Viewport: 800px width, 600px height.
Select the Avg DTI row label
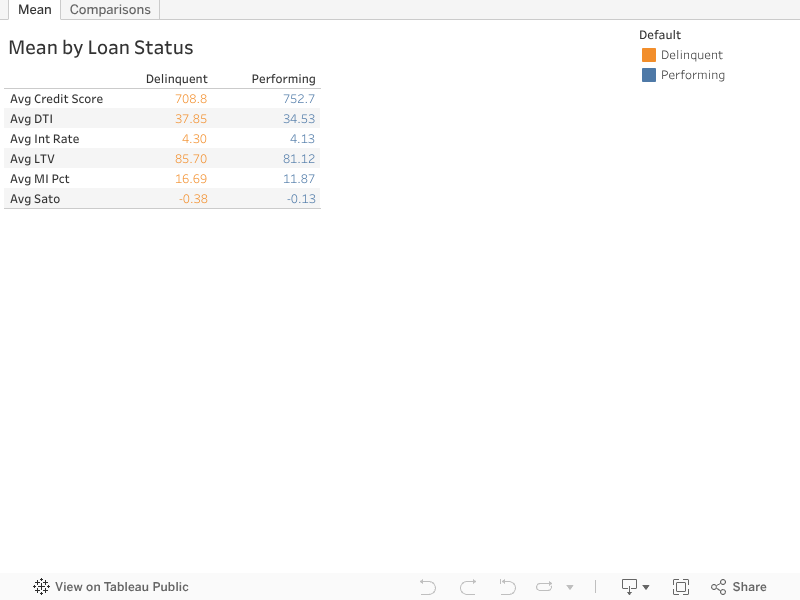[32, 119]
